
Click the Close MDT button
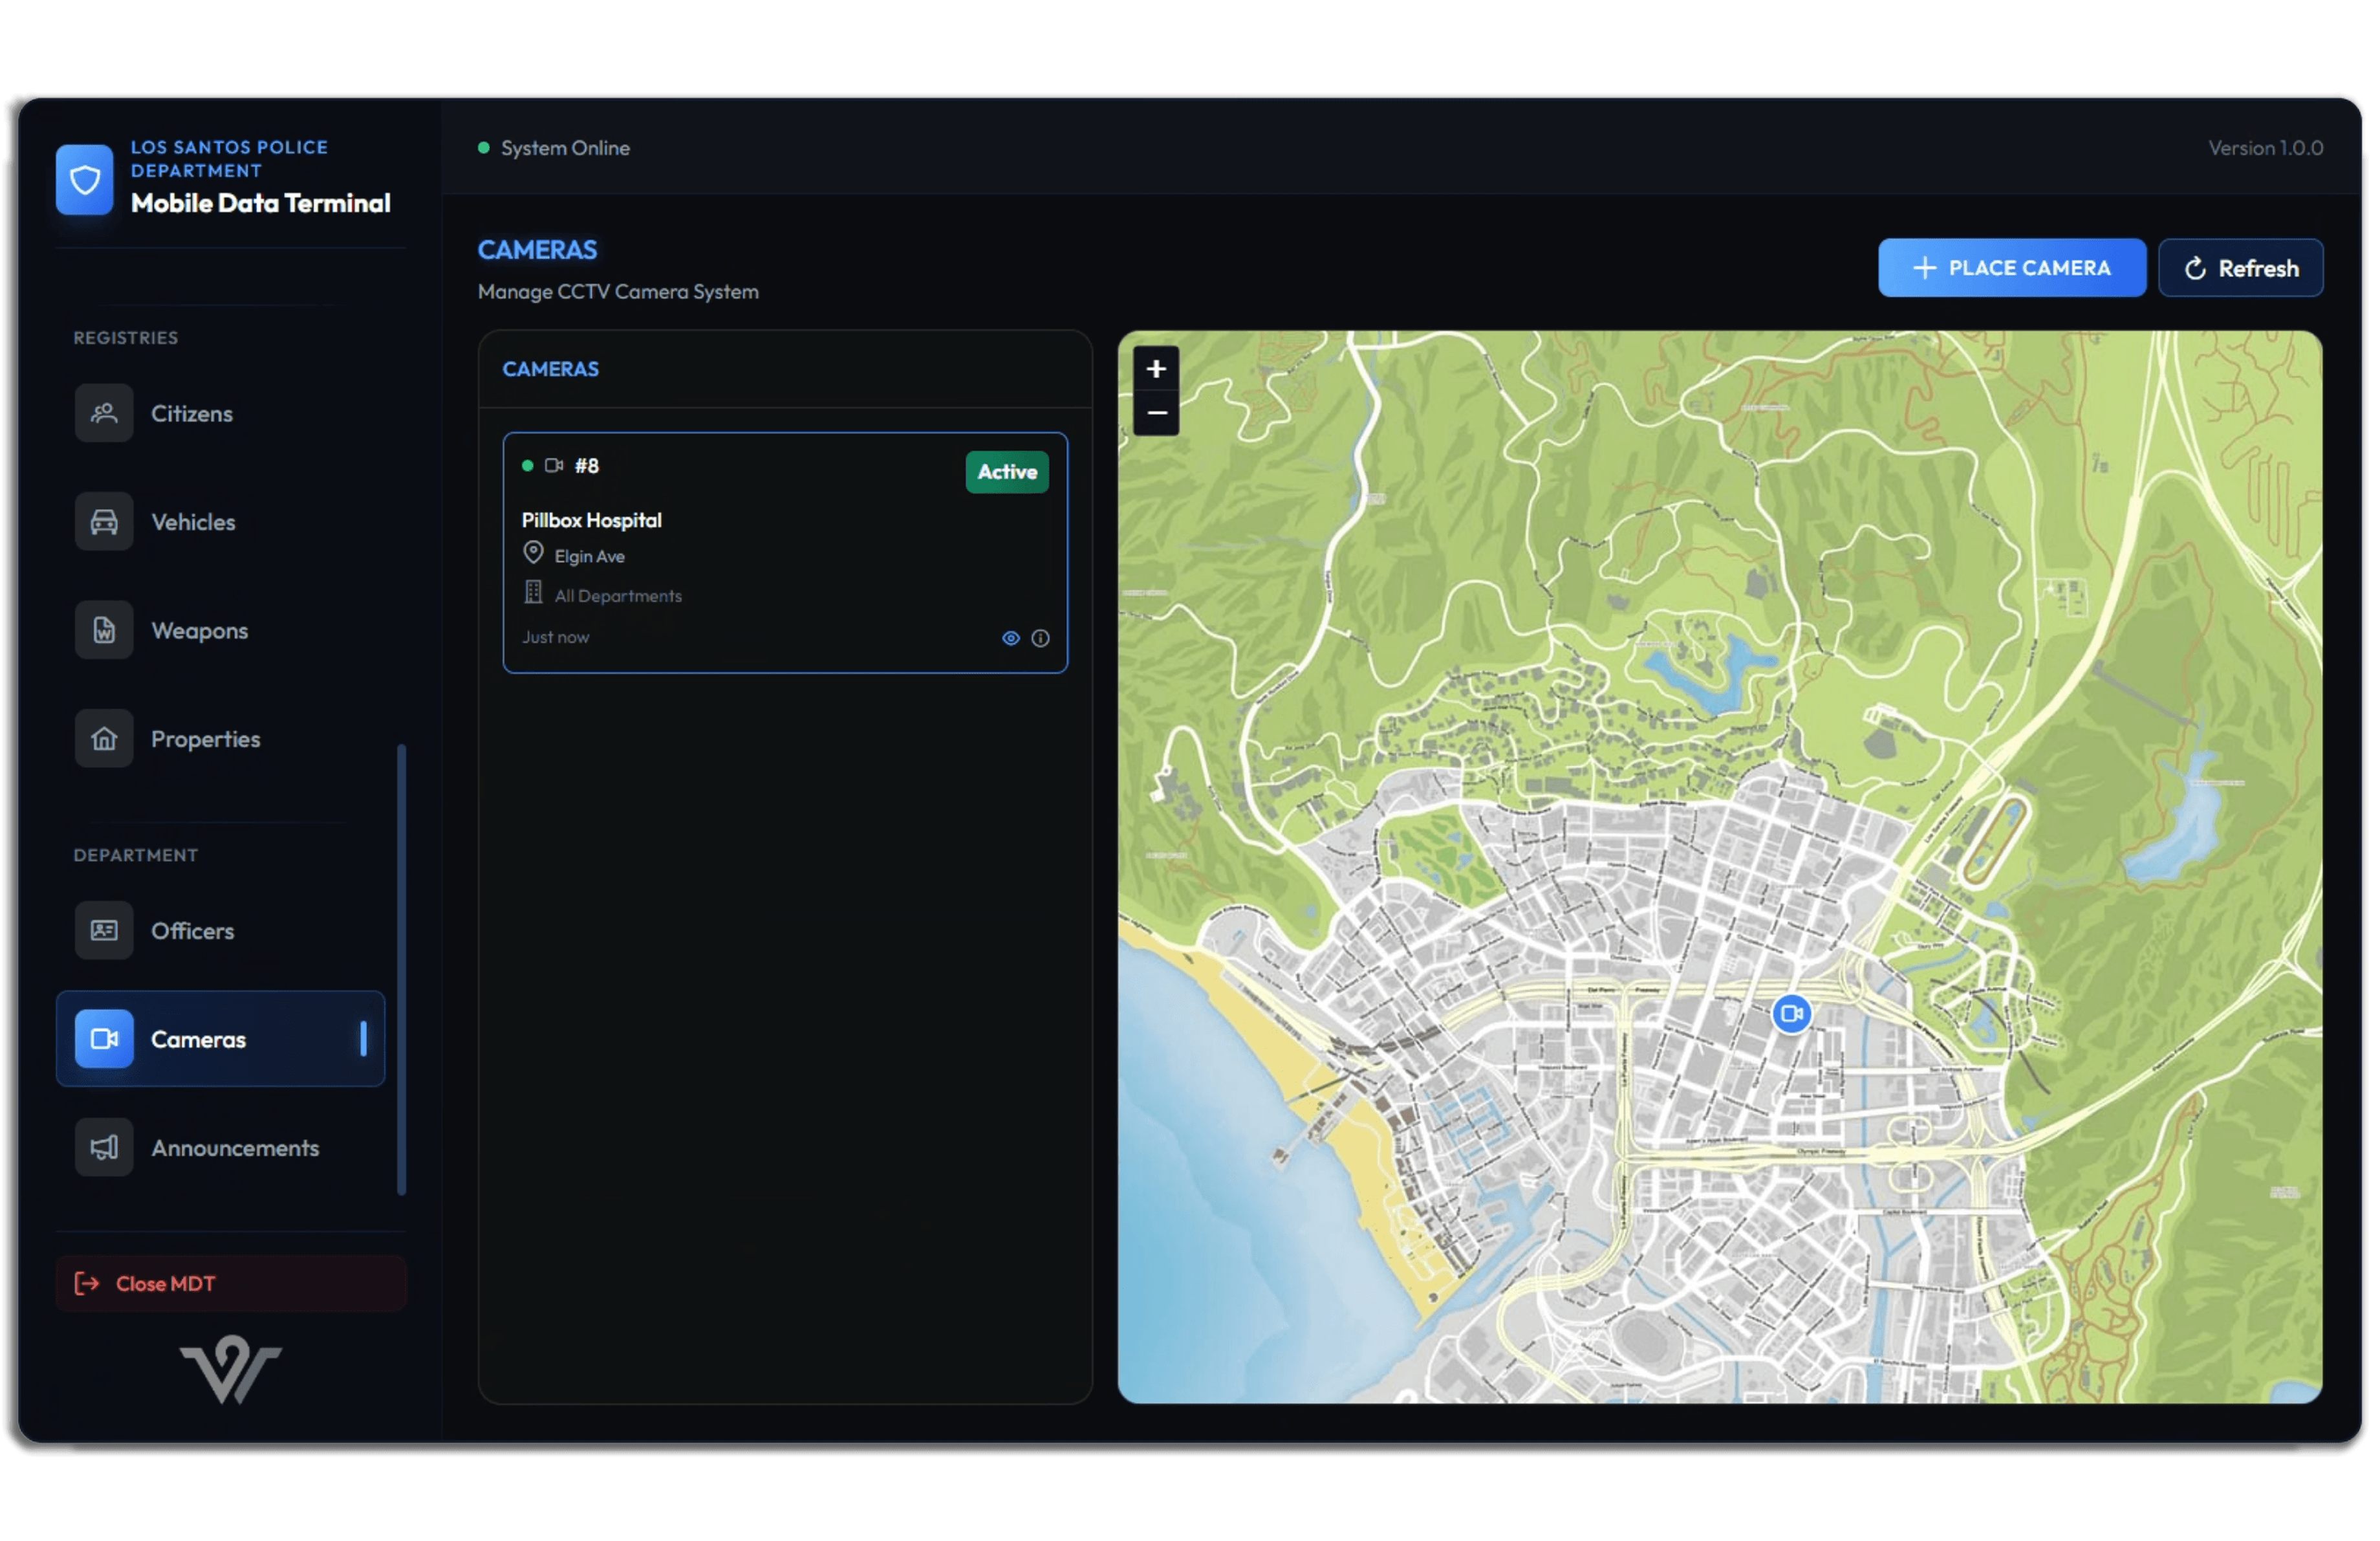(x=231, y=1283)
